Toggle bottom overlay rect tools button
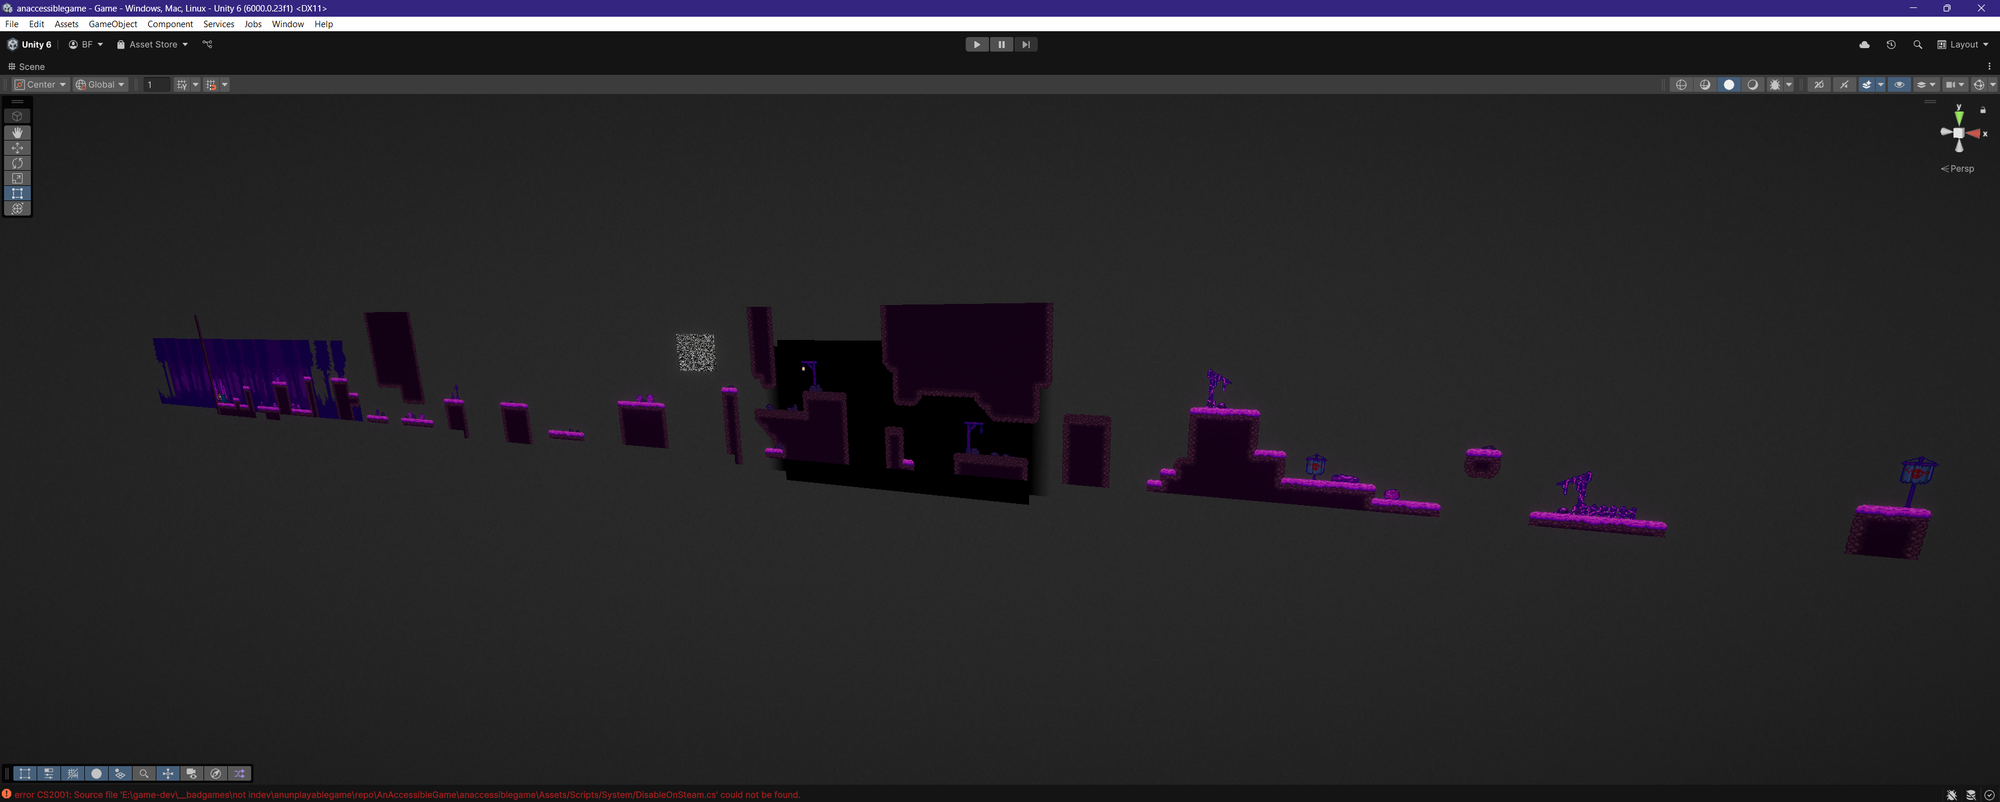The width and height of the screenshot is (2000, 802). click(25, 773)
